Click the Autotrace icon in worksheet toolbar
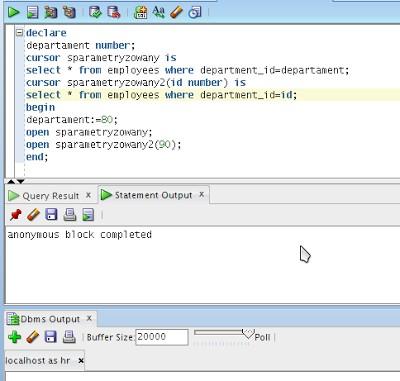Screen dimensions: 400x381 coord(69,12)
